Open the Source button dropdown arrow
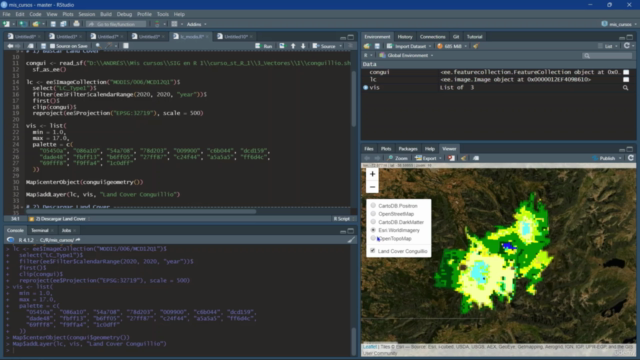Screen dimensions: 640x360 tap(341, 46)
